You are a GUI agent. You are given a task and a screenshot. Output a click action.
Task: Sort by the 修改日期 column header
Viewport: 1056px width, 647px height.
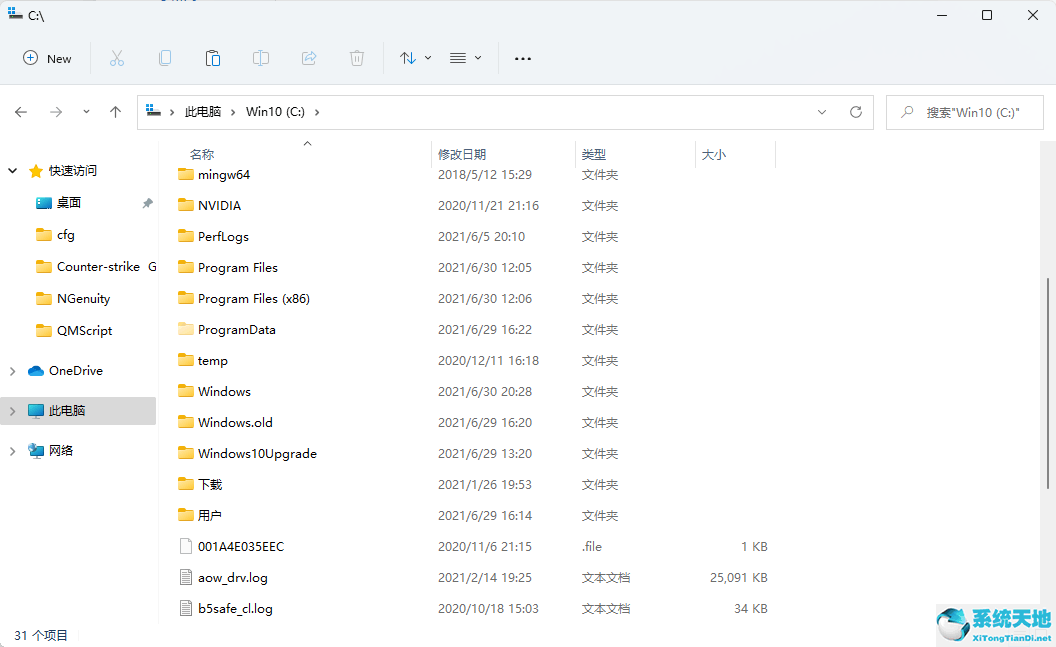[462, 154]
